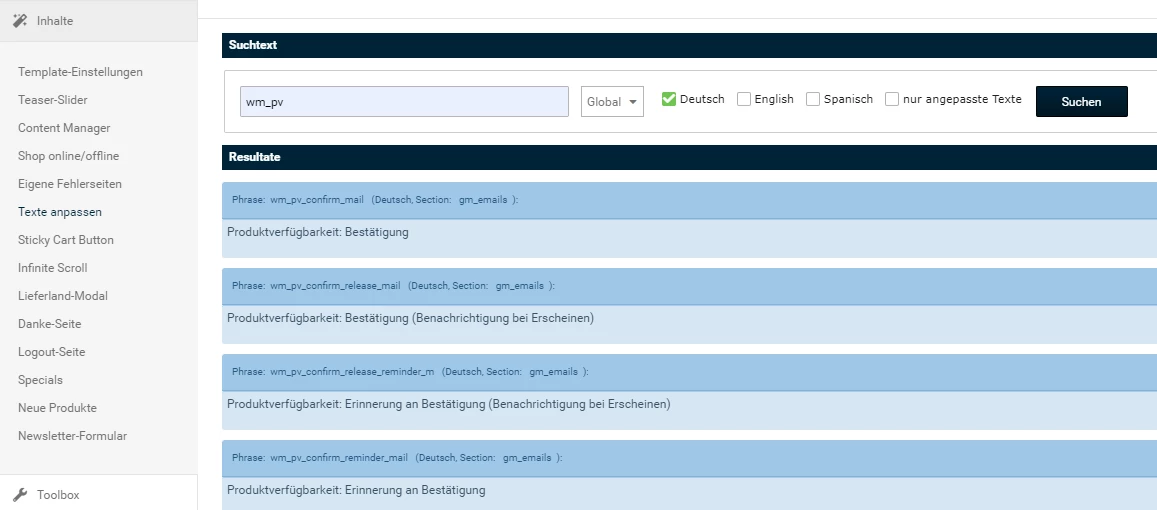Edit text 'Produktverfügbarkeit: Erinnerung an Bestätigung' of wm_pv_confirm_reminder_mail

[x=356, y=490]
